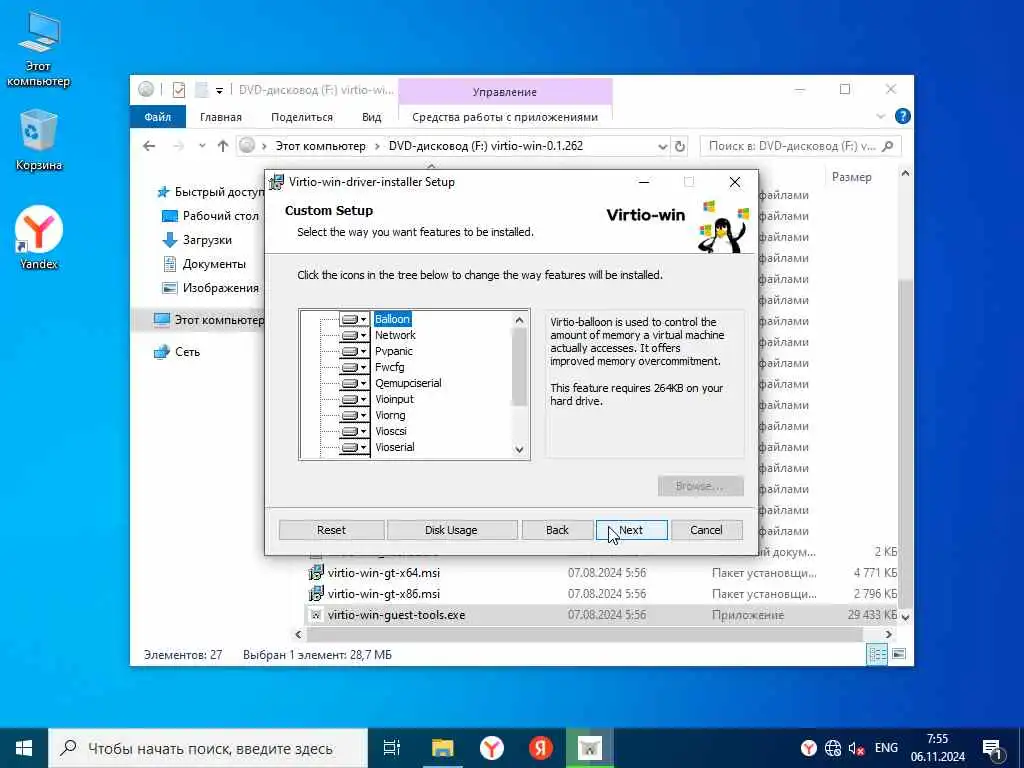Open the Главная ribbon tab
The image size is (1024, 768).
pos(221,117)
